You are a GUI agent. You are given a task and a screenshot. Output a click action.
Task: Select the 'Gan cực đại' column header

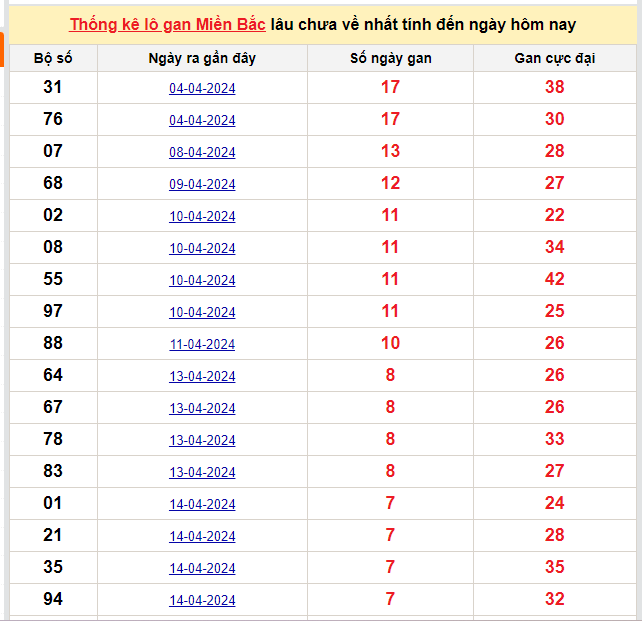pyautogui.click(x=554, y=58)
